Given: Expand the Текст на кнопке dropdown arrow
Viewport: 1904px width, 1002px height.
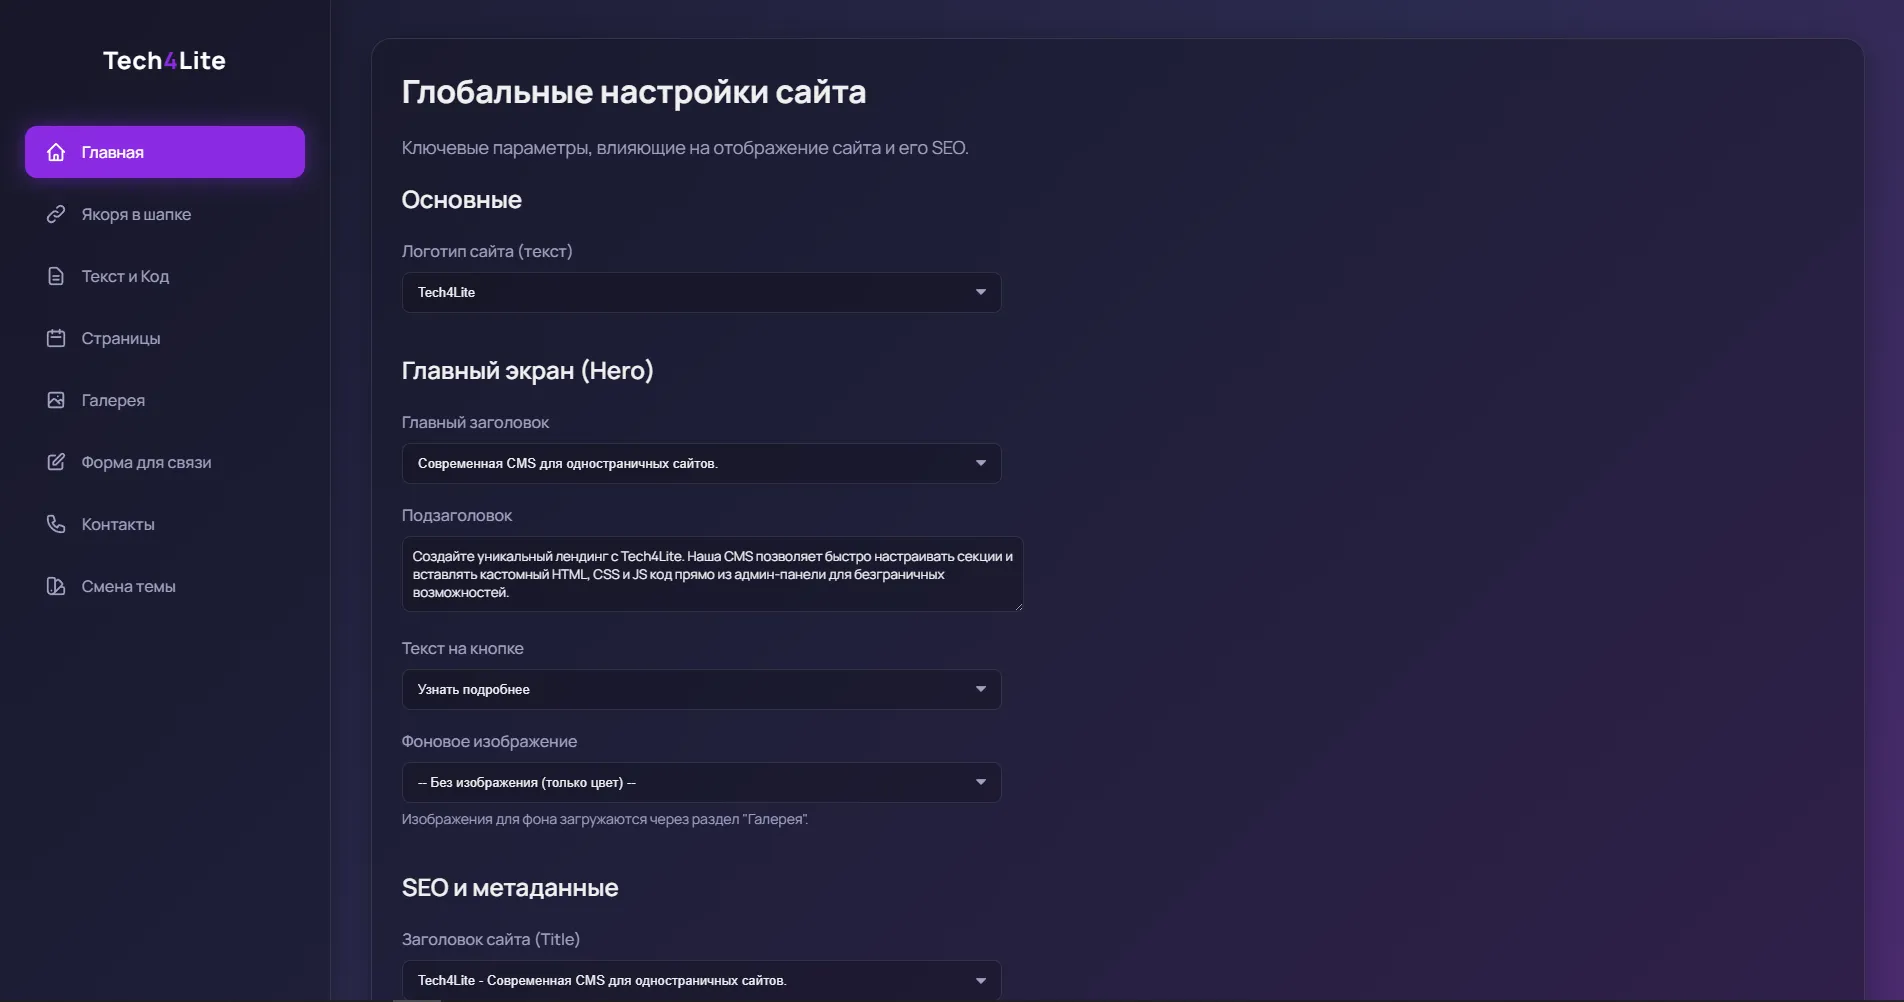Looking at the screenshot, I should 980,689.
